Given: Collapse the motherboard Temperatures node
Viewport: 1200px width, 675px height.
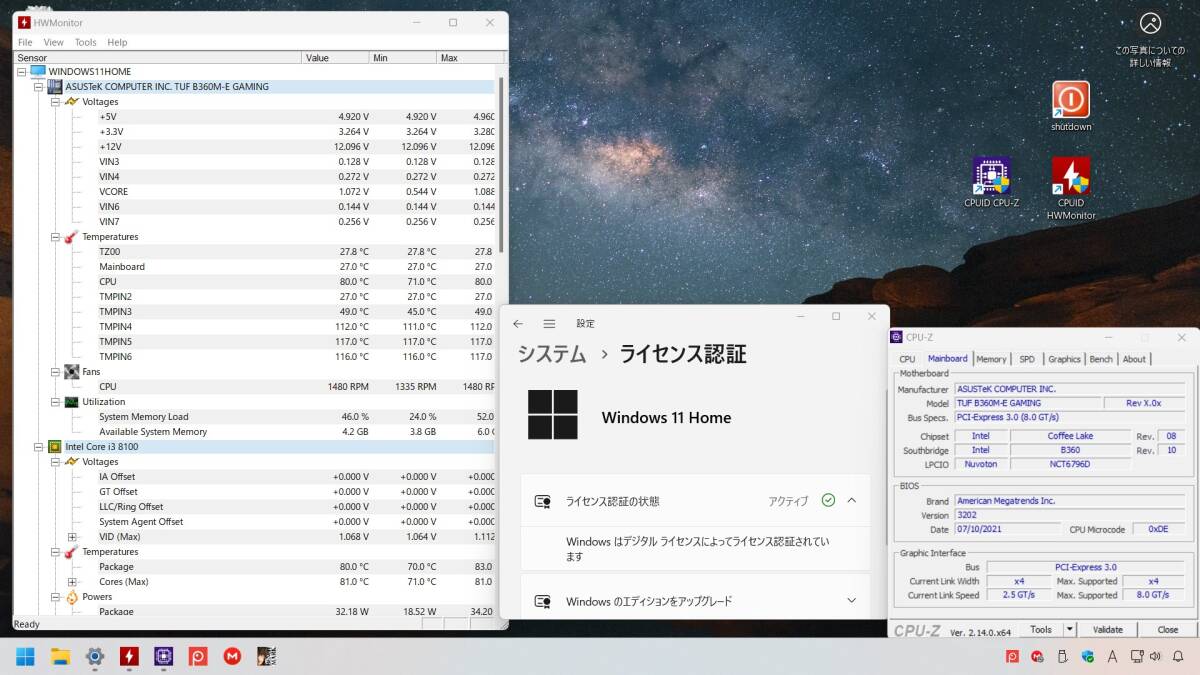Looking at the screenshot, I should (55, 237).
